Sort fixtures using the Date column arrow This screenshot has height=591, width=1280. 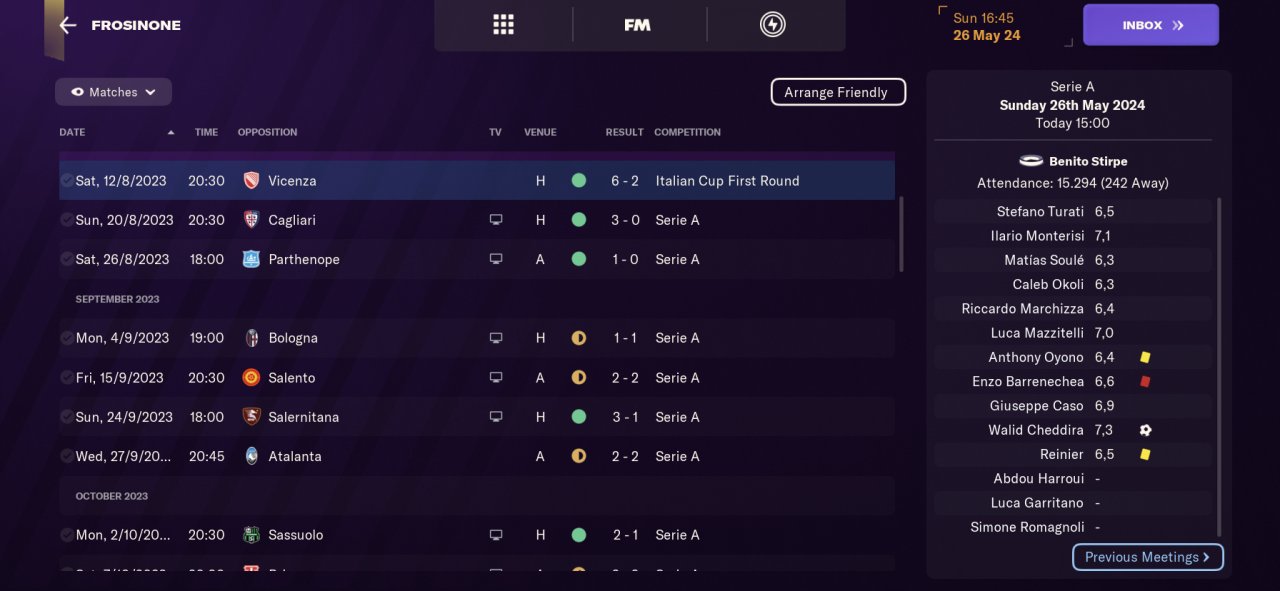pyautogui.click(x=171, y=132)
